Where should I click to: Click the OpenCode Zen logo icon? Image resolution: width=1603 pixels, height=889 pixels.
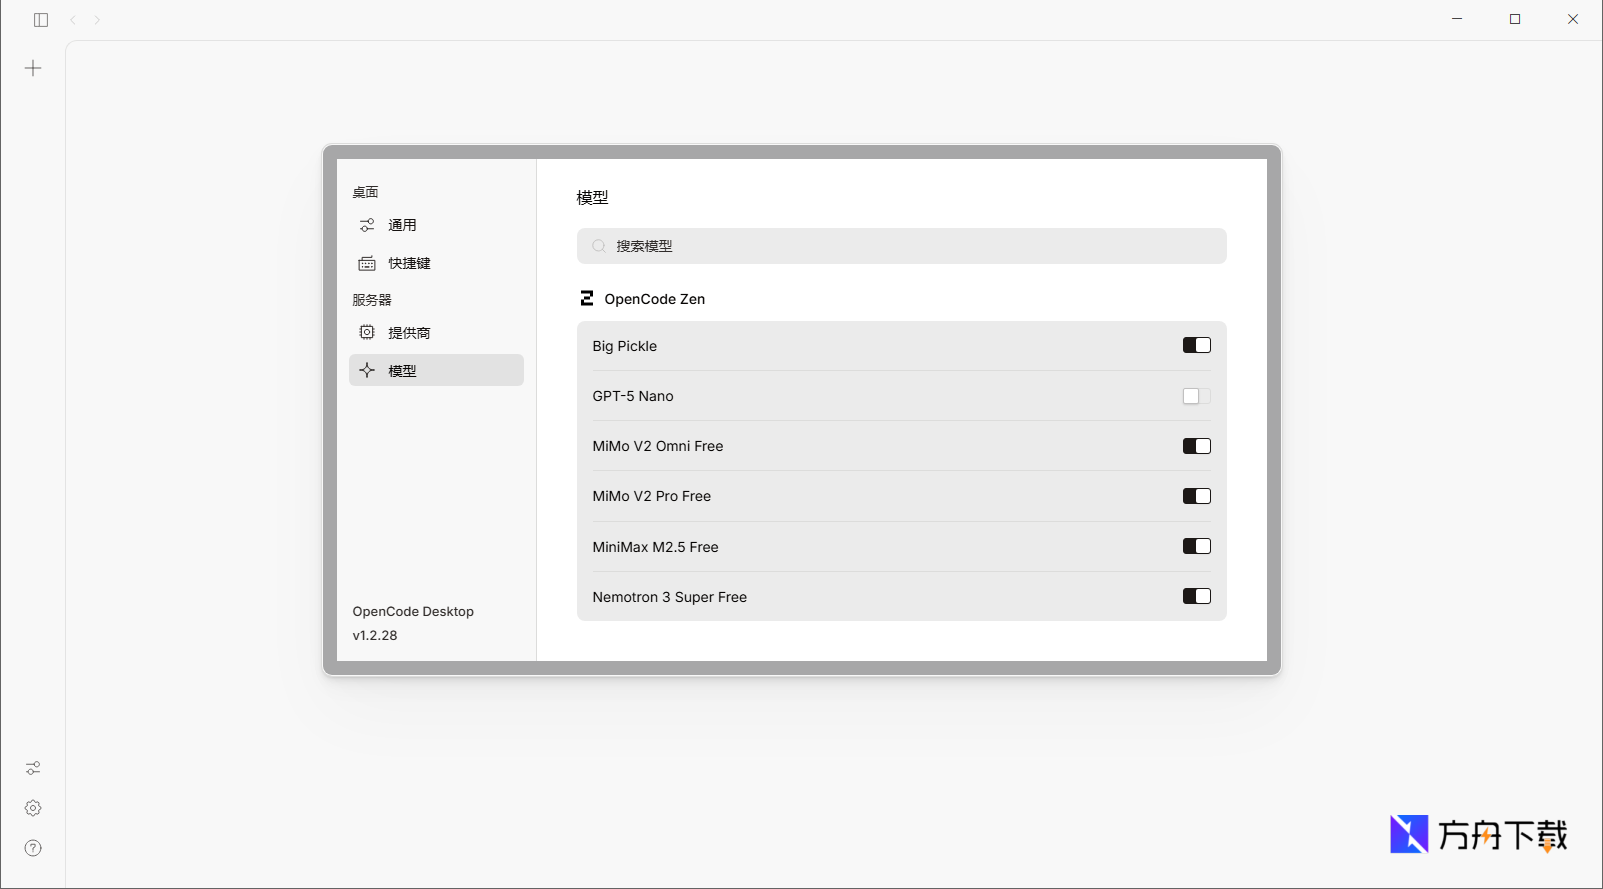587,298
